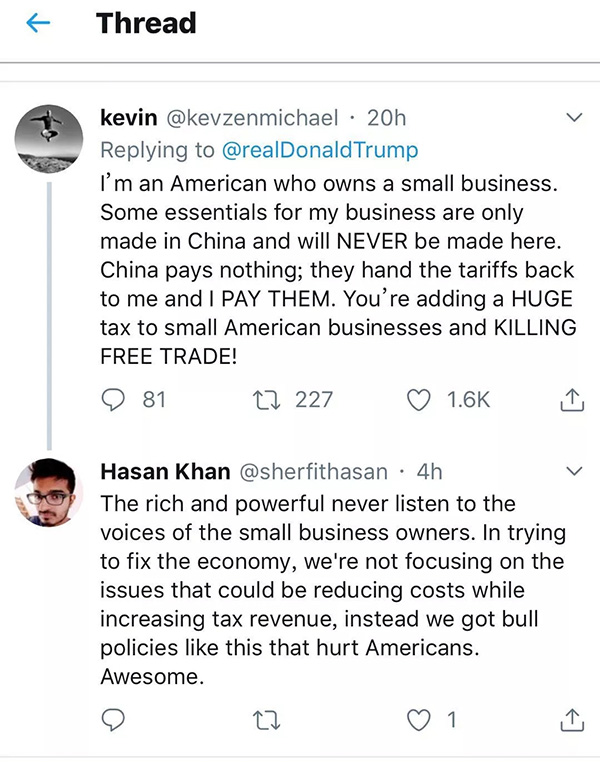Open the @realDonaldTrump profile link
Screen dimensions: 600x762
[322, 150]
